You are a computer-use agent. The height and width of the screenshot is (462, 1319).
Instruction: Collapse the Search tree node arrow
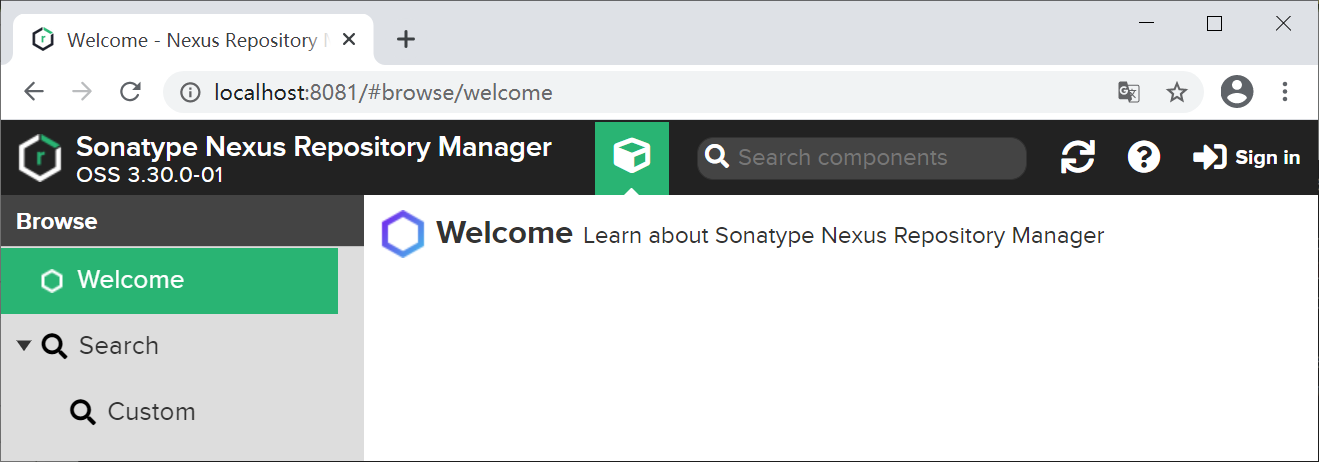[24, 346]
